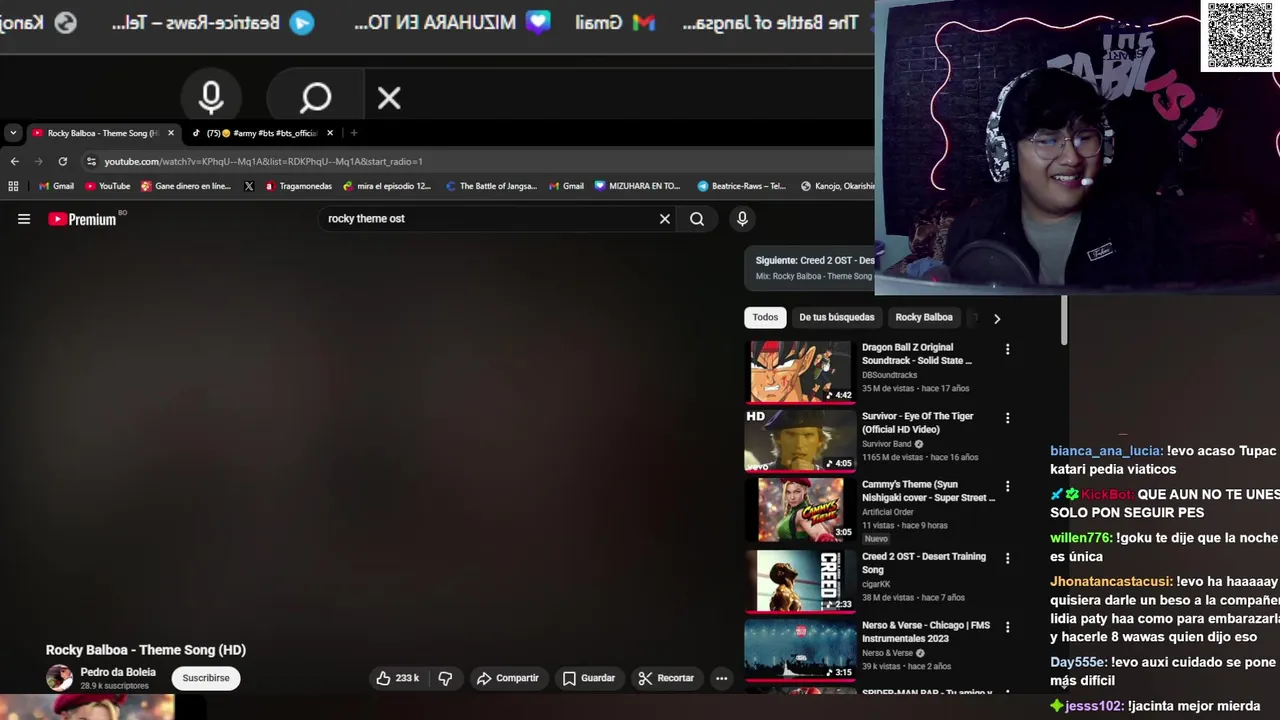Screen dimensions: 1280x720
Task: Open the 'Gane dinero en líne...' bookmark
Action: click(x=186, y=186)
